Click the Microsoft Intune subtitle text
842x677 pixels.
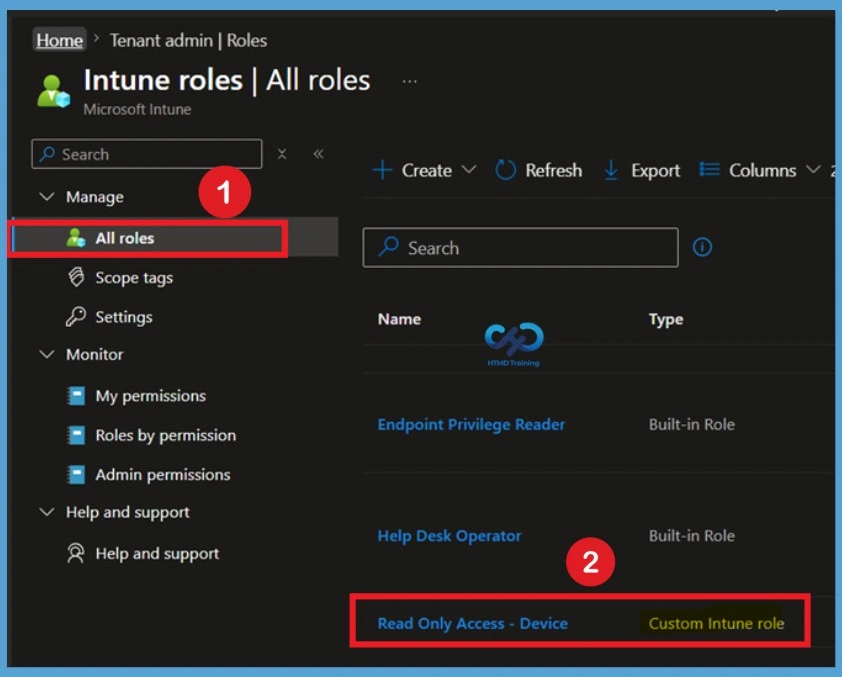137,110
